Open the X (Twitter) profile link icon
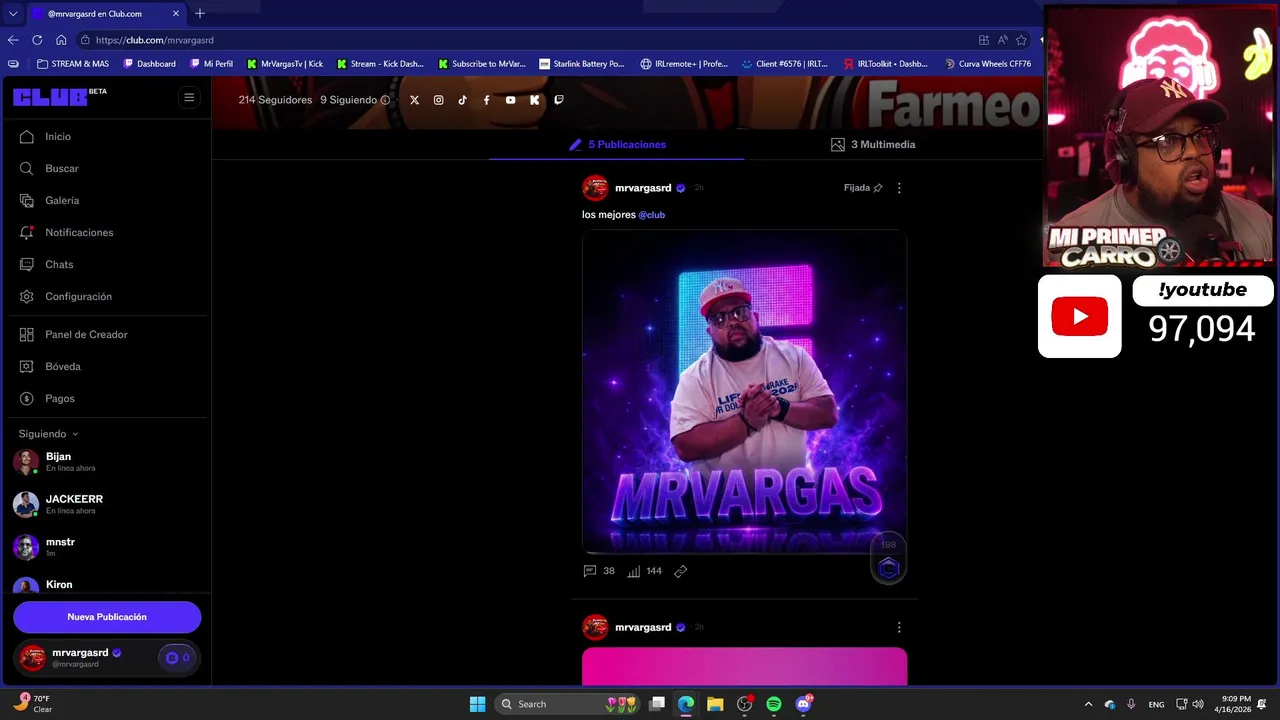This screenshot has width=1280, height=720. [x=414, y=100]
